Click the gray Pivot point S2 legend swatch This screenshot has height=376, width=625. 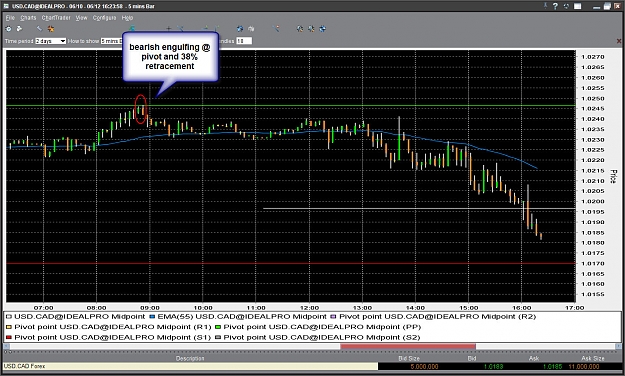tap(218, 337)
